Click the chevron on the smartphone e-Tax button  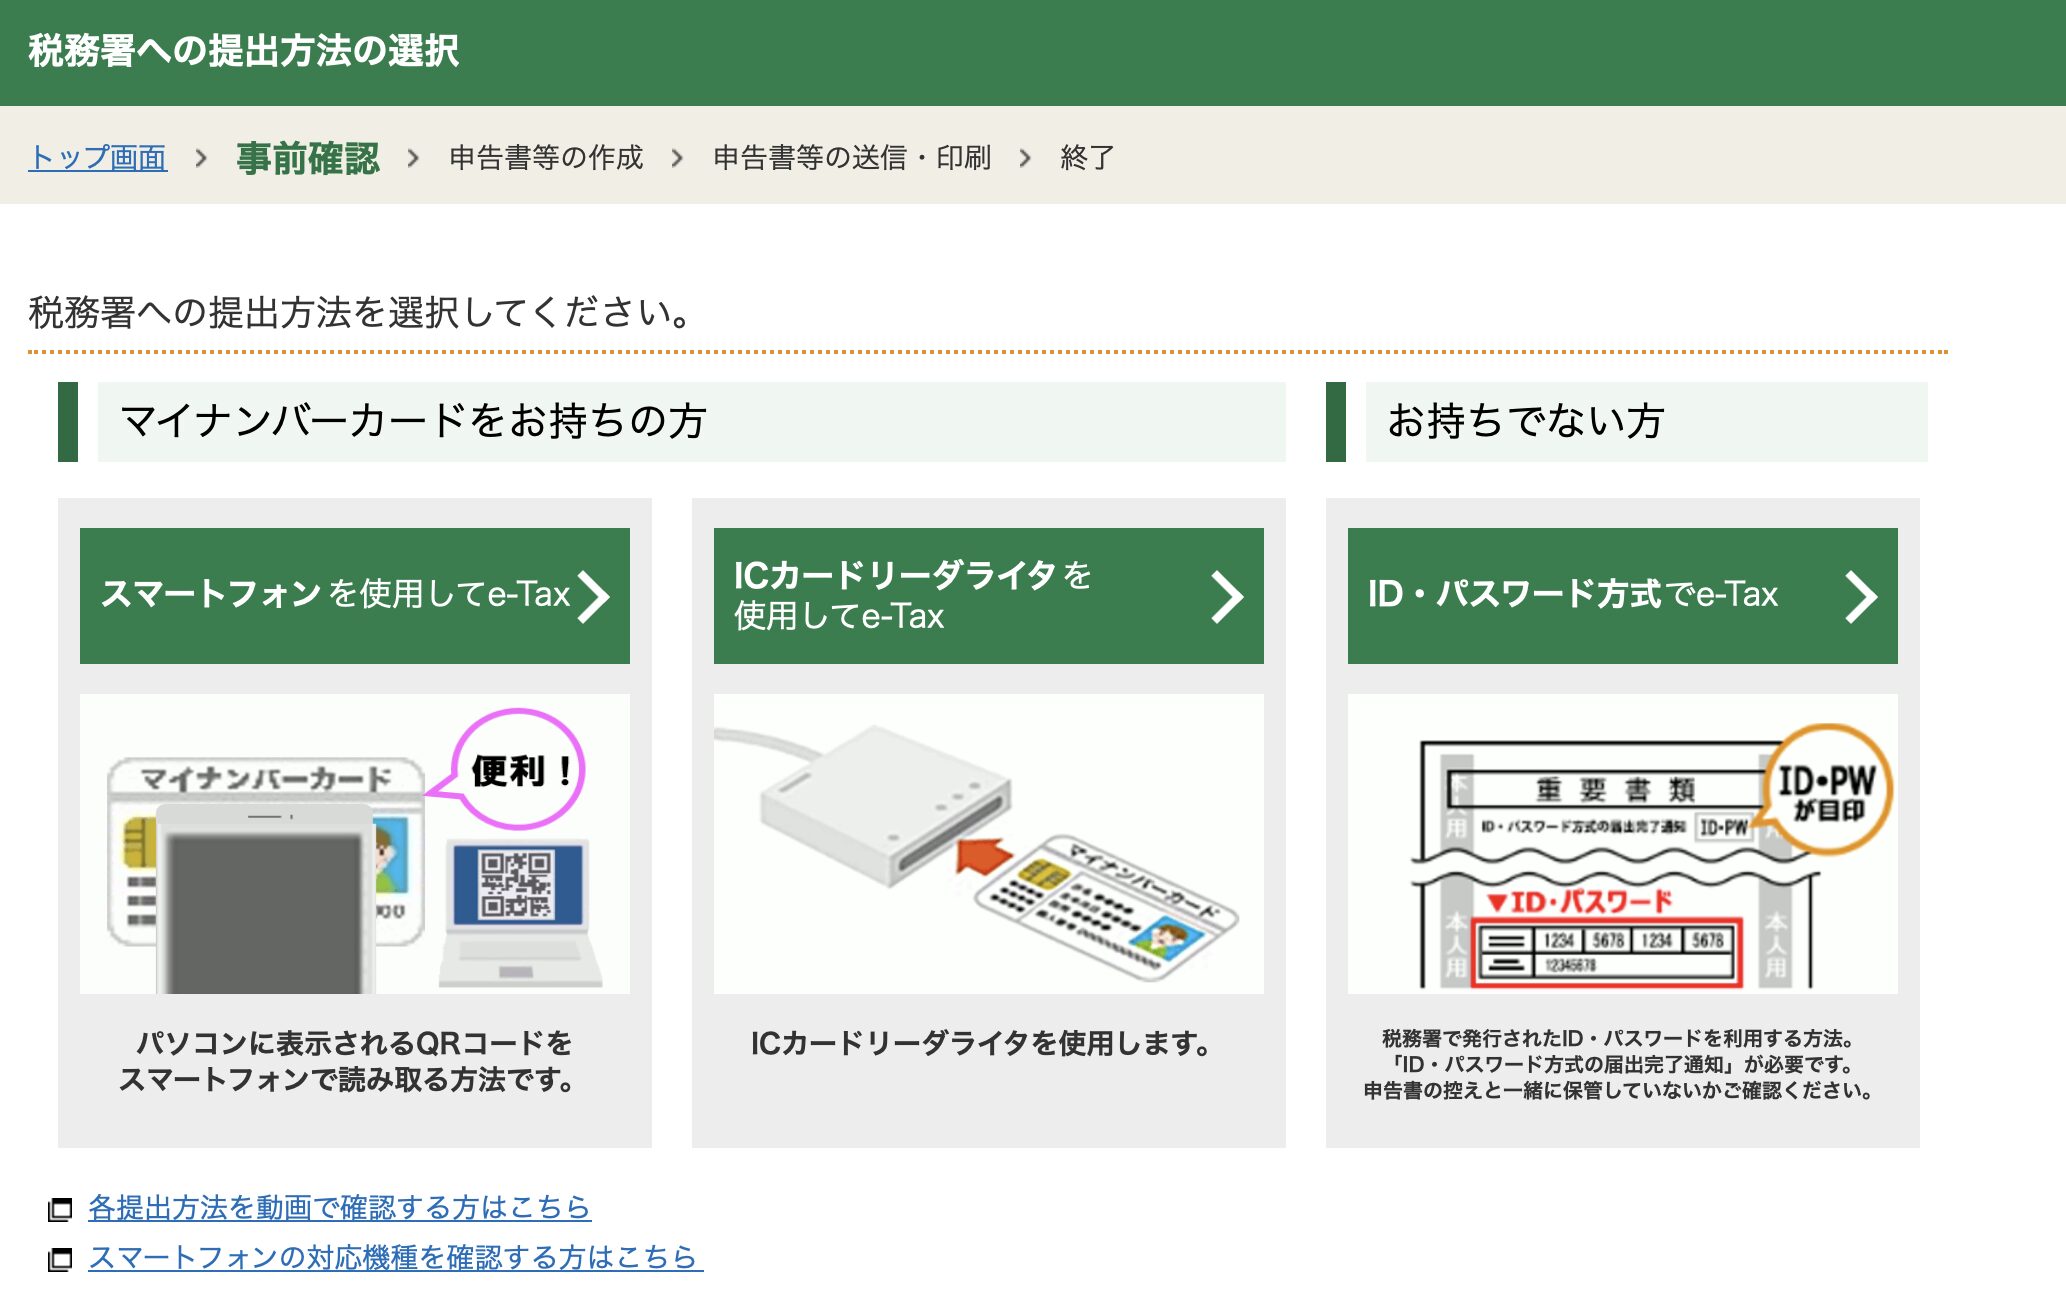(x=594, y=597)
